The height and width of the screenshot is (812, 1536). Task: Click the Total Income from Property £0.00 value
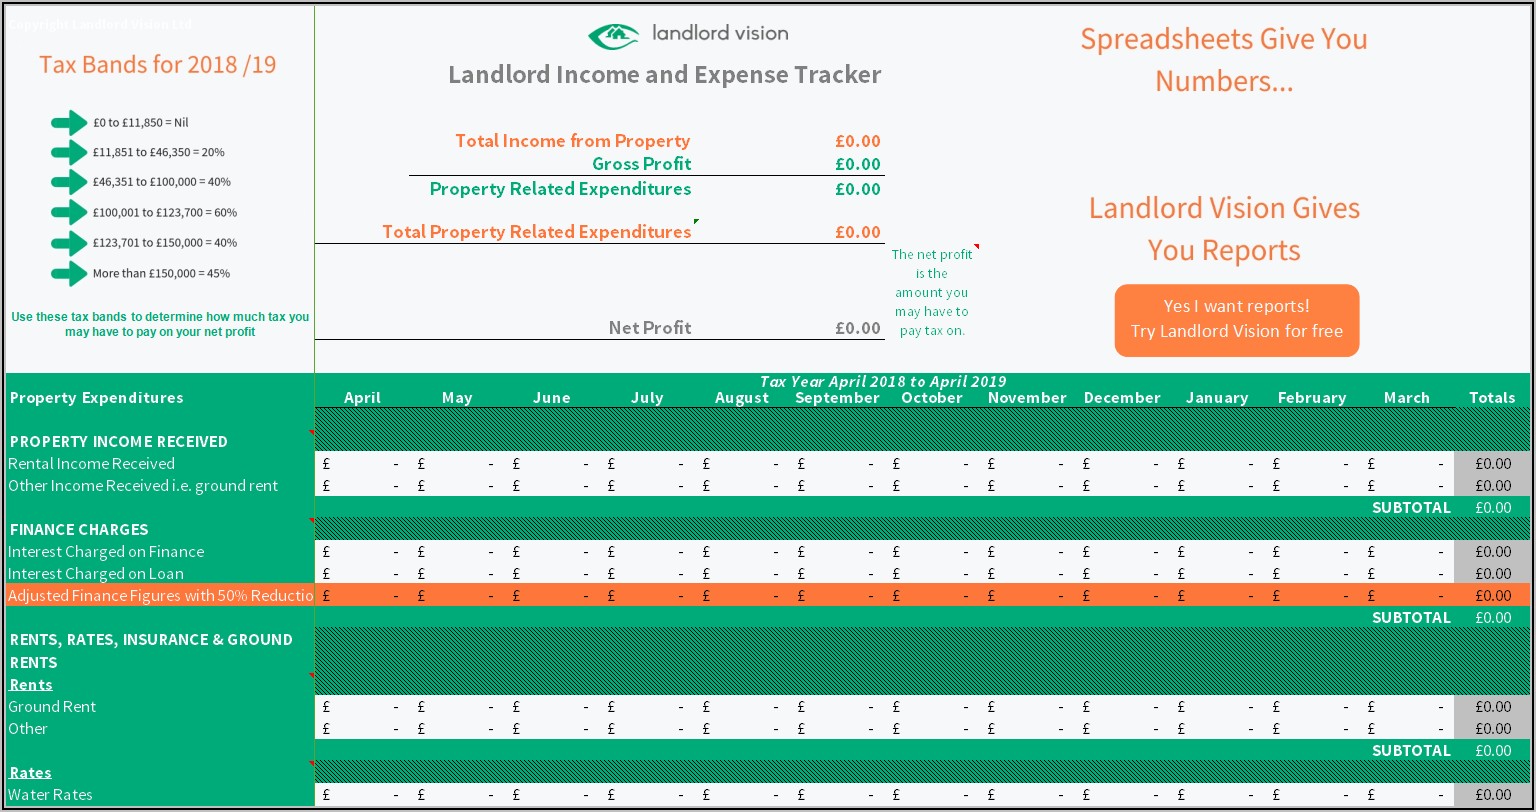tap(857, 142)
